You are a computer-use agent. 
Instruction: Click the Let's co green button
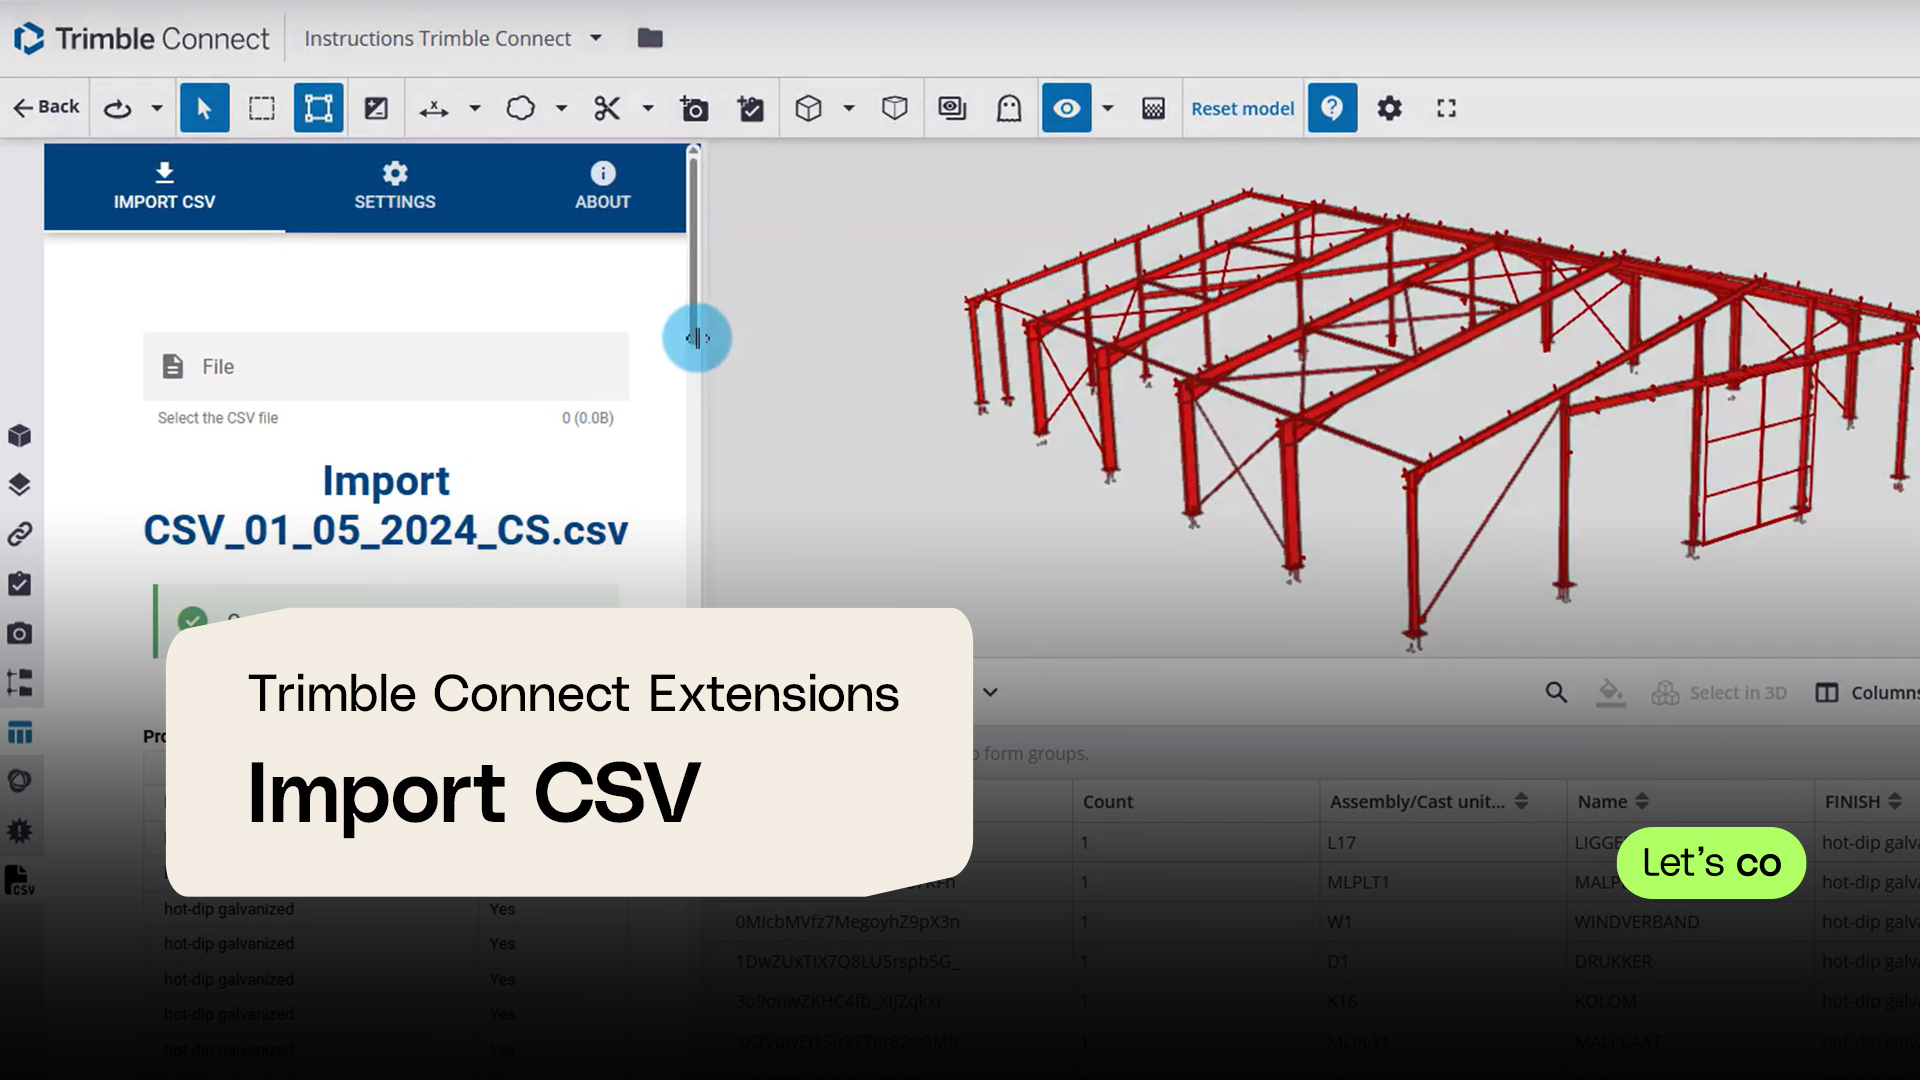tap(1711, 862)
